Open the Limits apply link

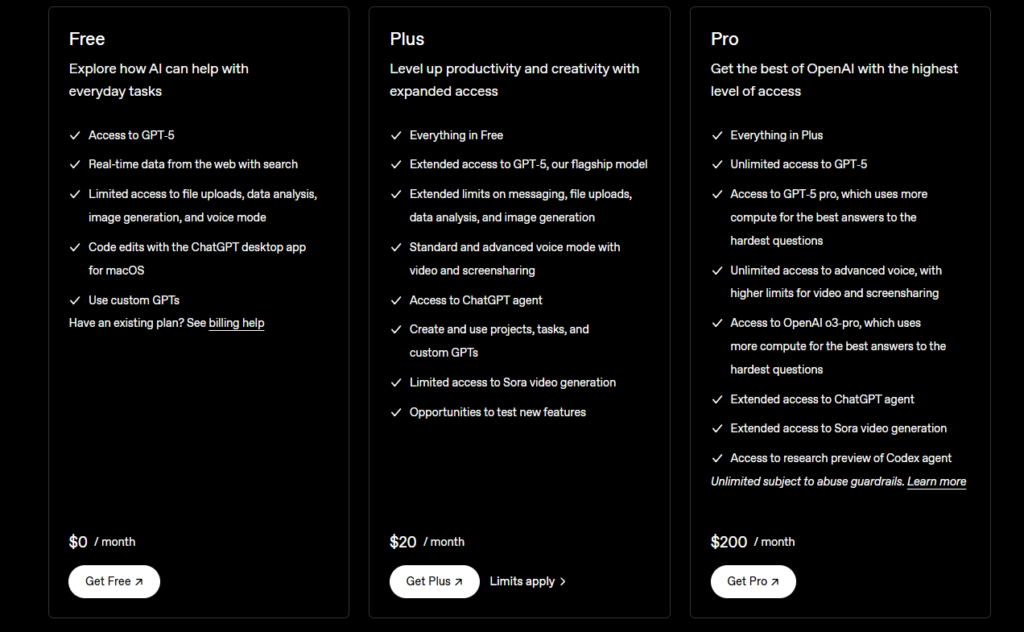tap(522, 581)
